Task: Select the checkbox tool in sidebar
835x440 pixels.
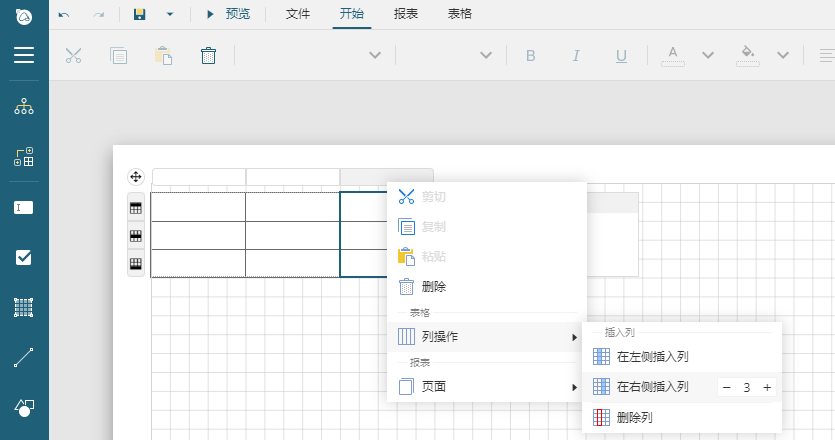Action: 23,258
